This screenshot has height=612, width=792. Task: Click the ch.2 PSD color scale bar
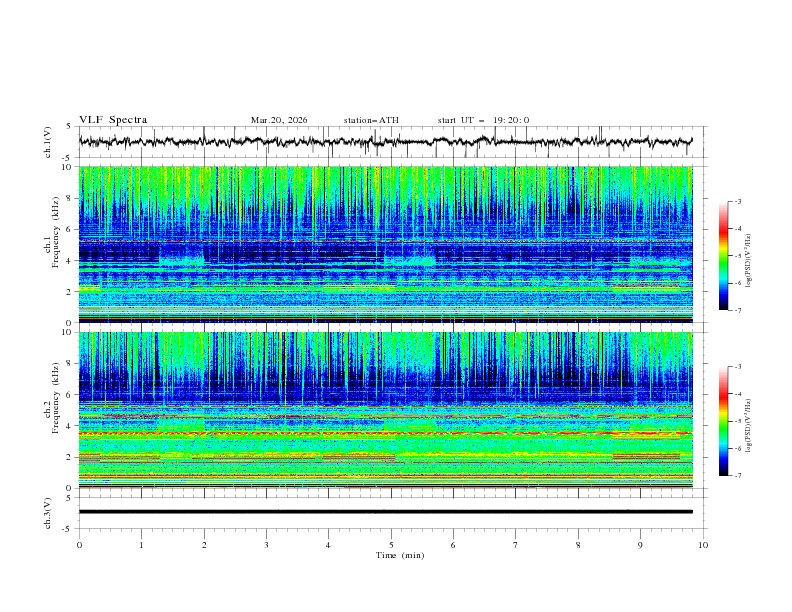pyautogui.click(x=723, y=421)
